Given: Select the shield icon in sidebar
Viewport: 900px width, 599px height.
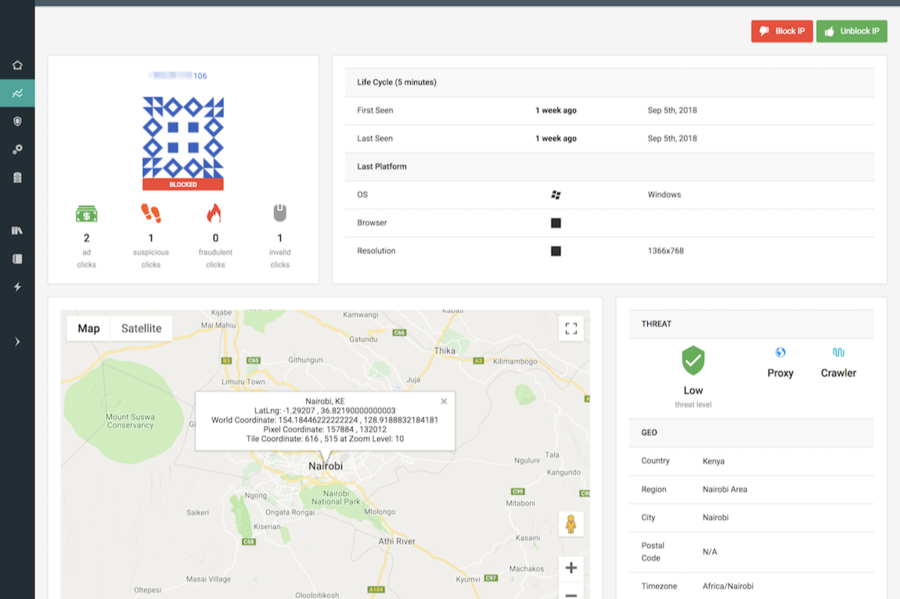Looking at the screenshot, I should tap(17, 121).
